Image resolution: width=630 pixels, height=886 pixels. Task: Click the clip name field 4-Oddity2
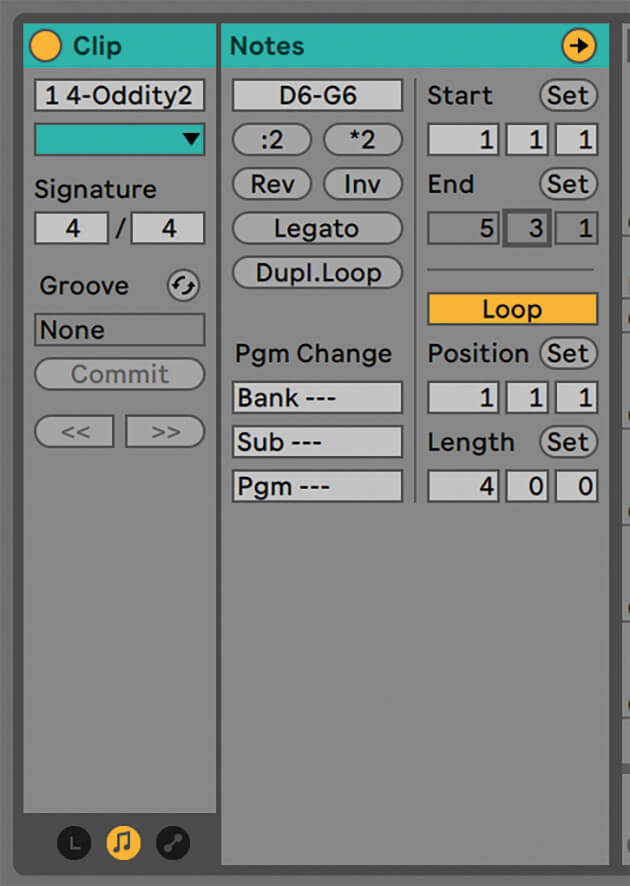[x=119, y=96]
